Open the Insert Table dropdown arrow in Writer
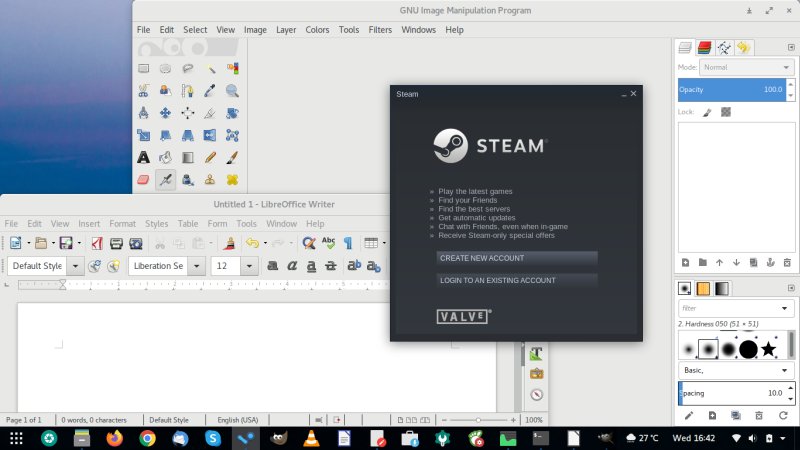Image resolution: width=800 pixels, height=450 pixels. click(x=384, y=243)
